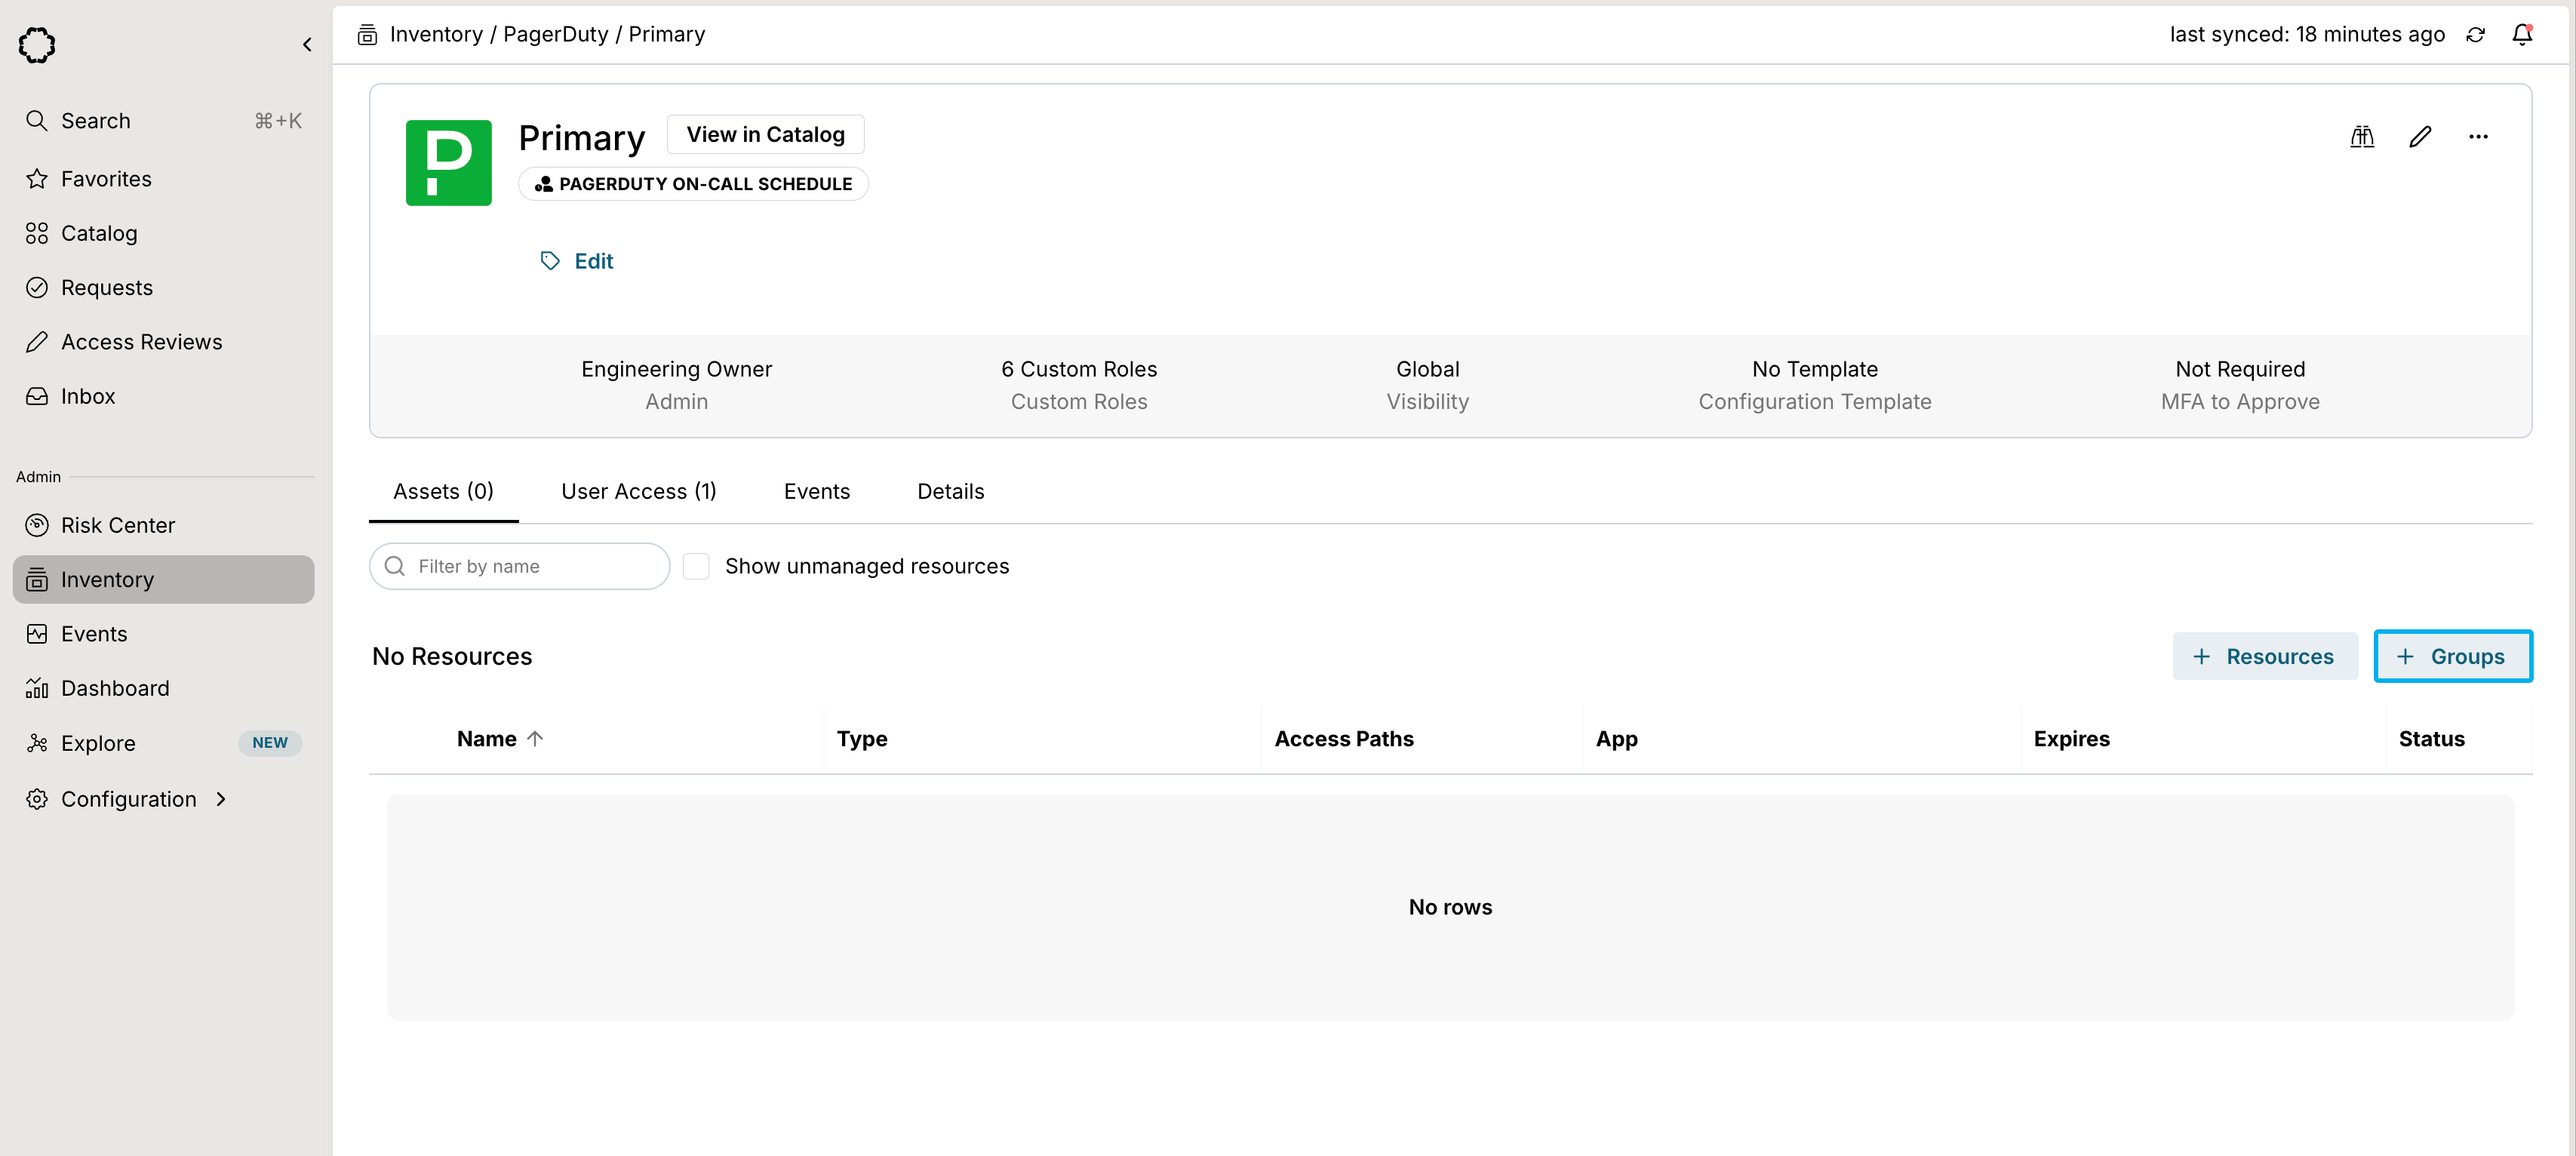Click PagerDuty in the breadcrumb
Viewport: 2576px width, 1156px height.
click(x=555, y=35)
